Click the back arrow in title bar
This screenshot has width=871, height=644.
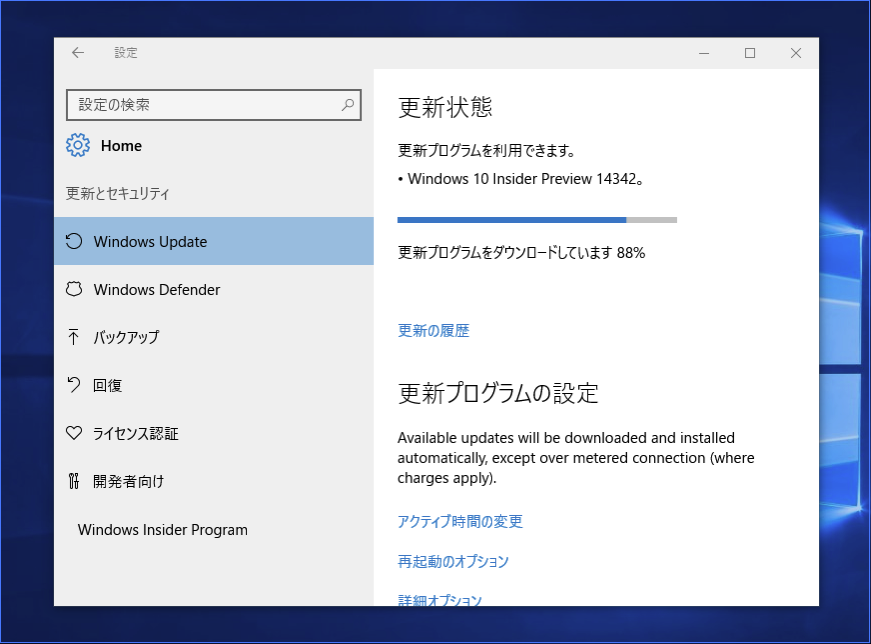pos(78,53)
